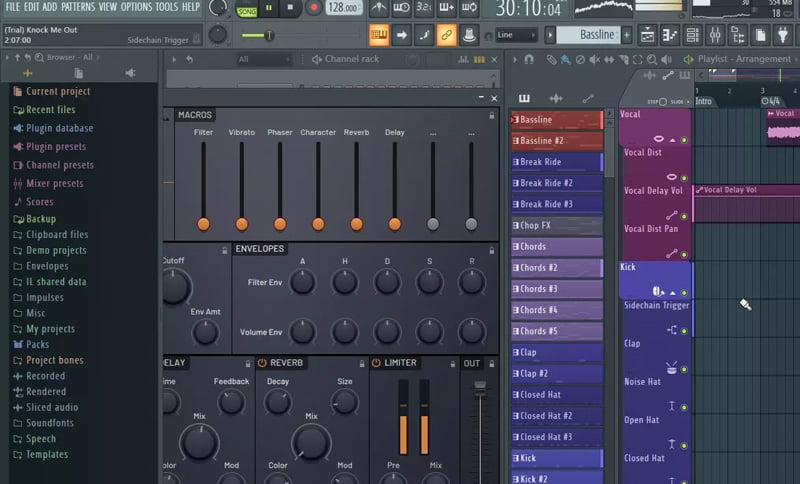Screen dimensions: 800x484
Task: Open the Bassline pattern selector
Action: click(x=588, y=35)
